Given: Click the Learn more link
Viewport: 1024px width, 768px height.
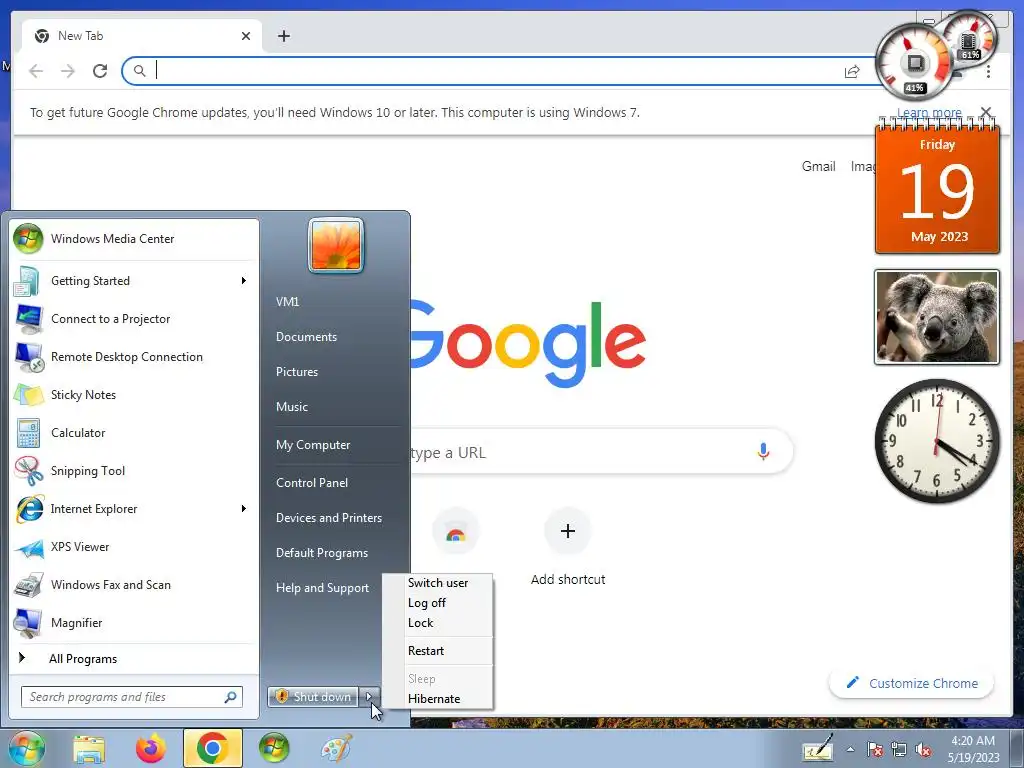Looking at the screenshot, I should click(929, 113).
